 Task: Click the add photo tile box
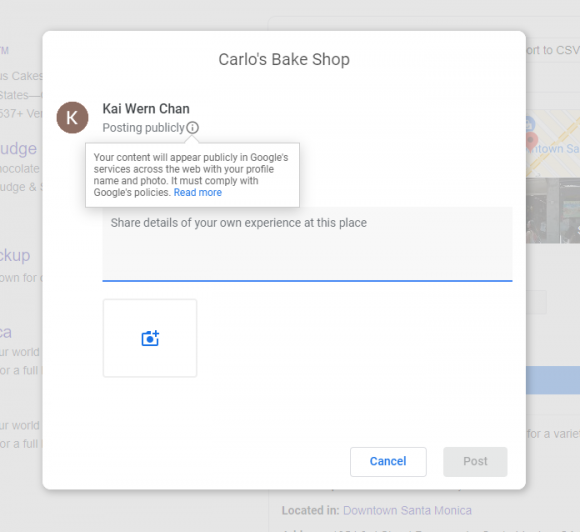150,338
